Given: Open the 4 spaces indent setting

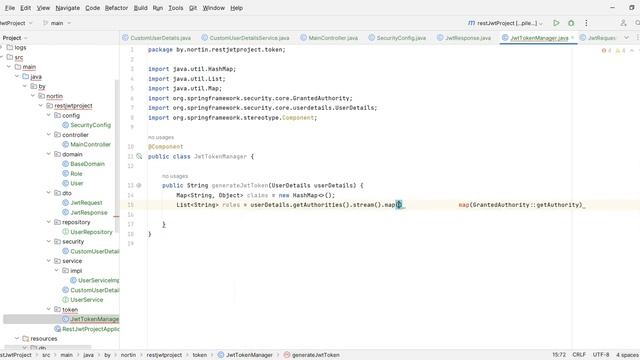Looking at the screenshot, I should tap(627, 355).
